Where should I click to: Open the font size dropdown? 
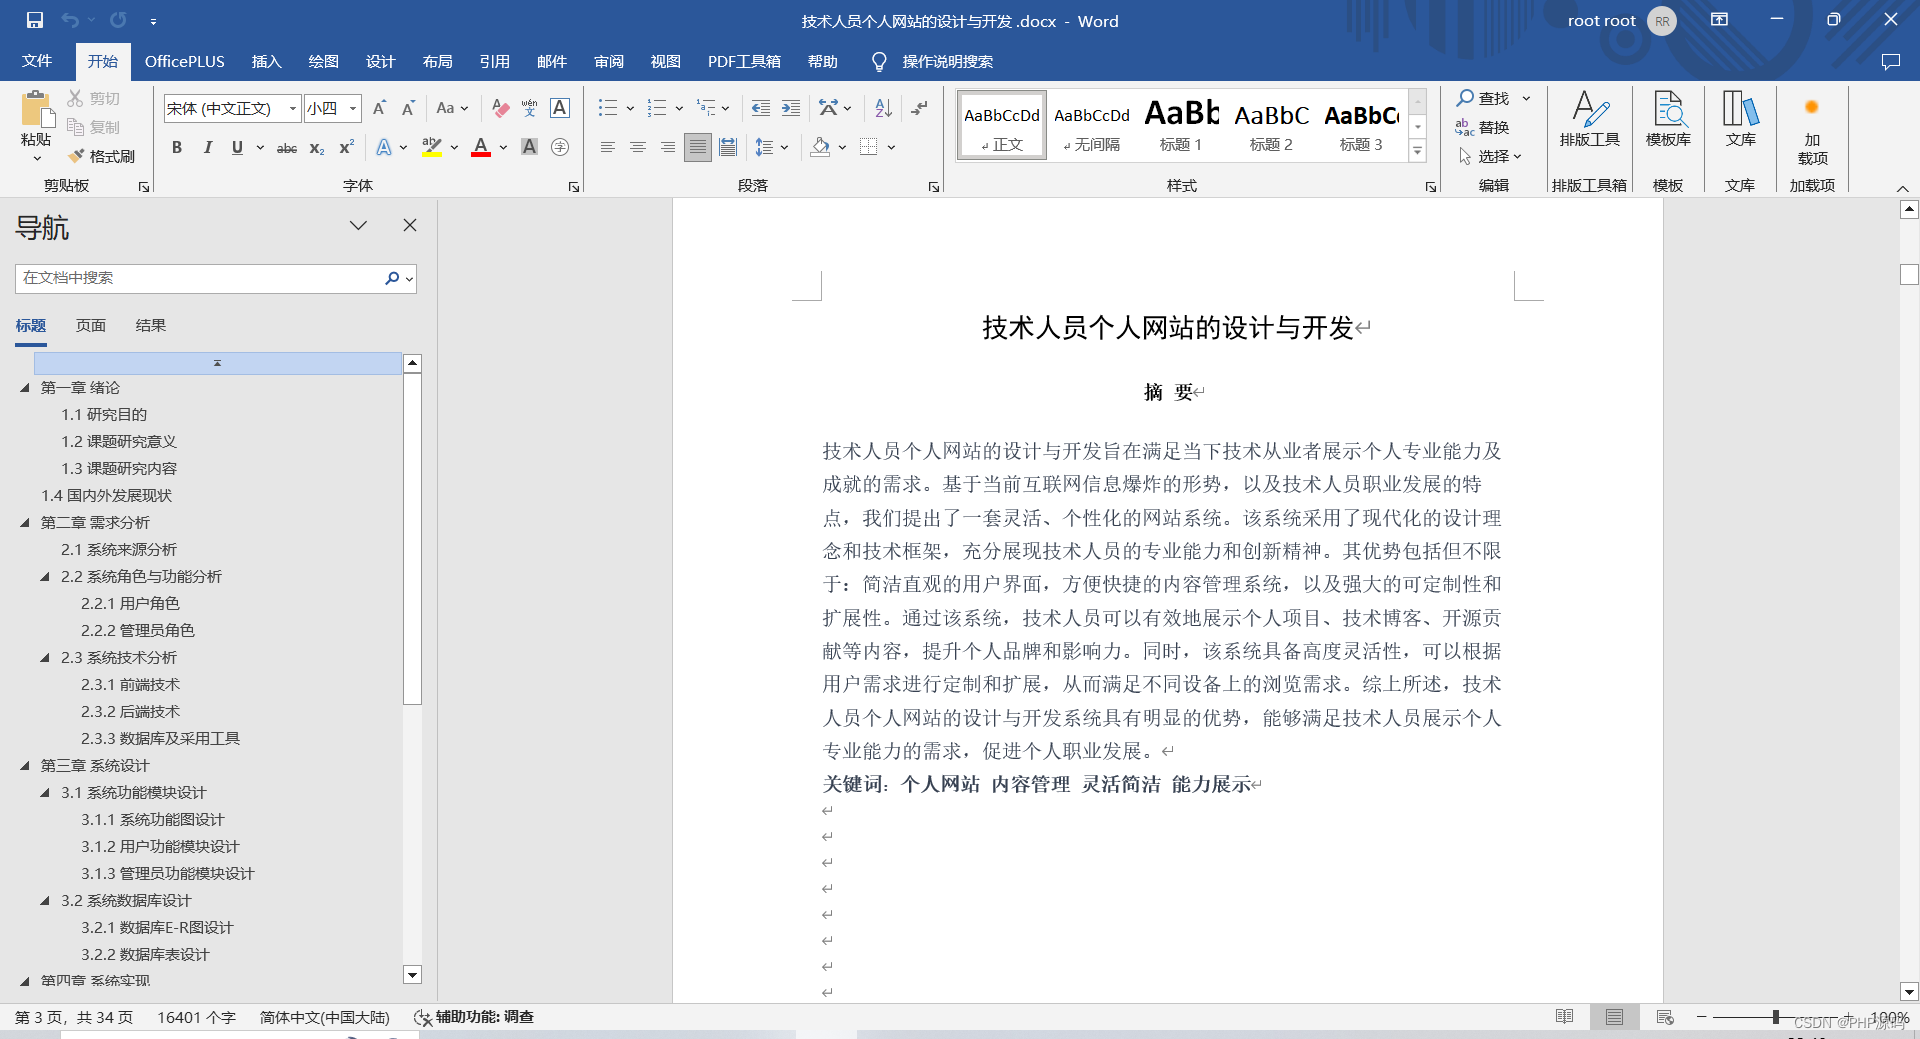coord(353,108)
